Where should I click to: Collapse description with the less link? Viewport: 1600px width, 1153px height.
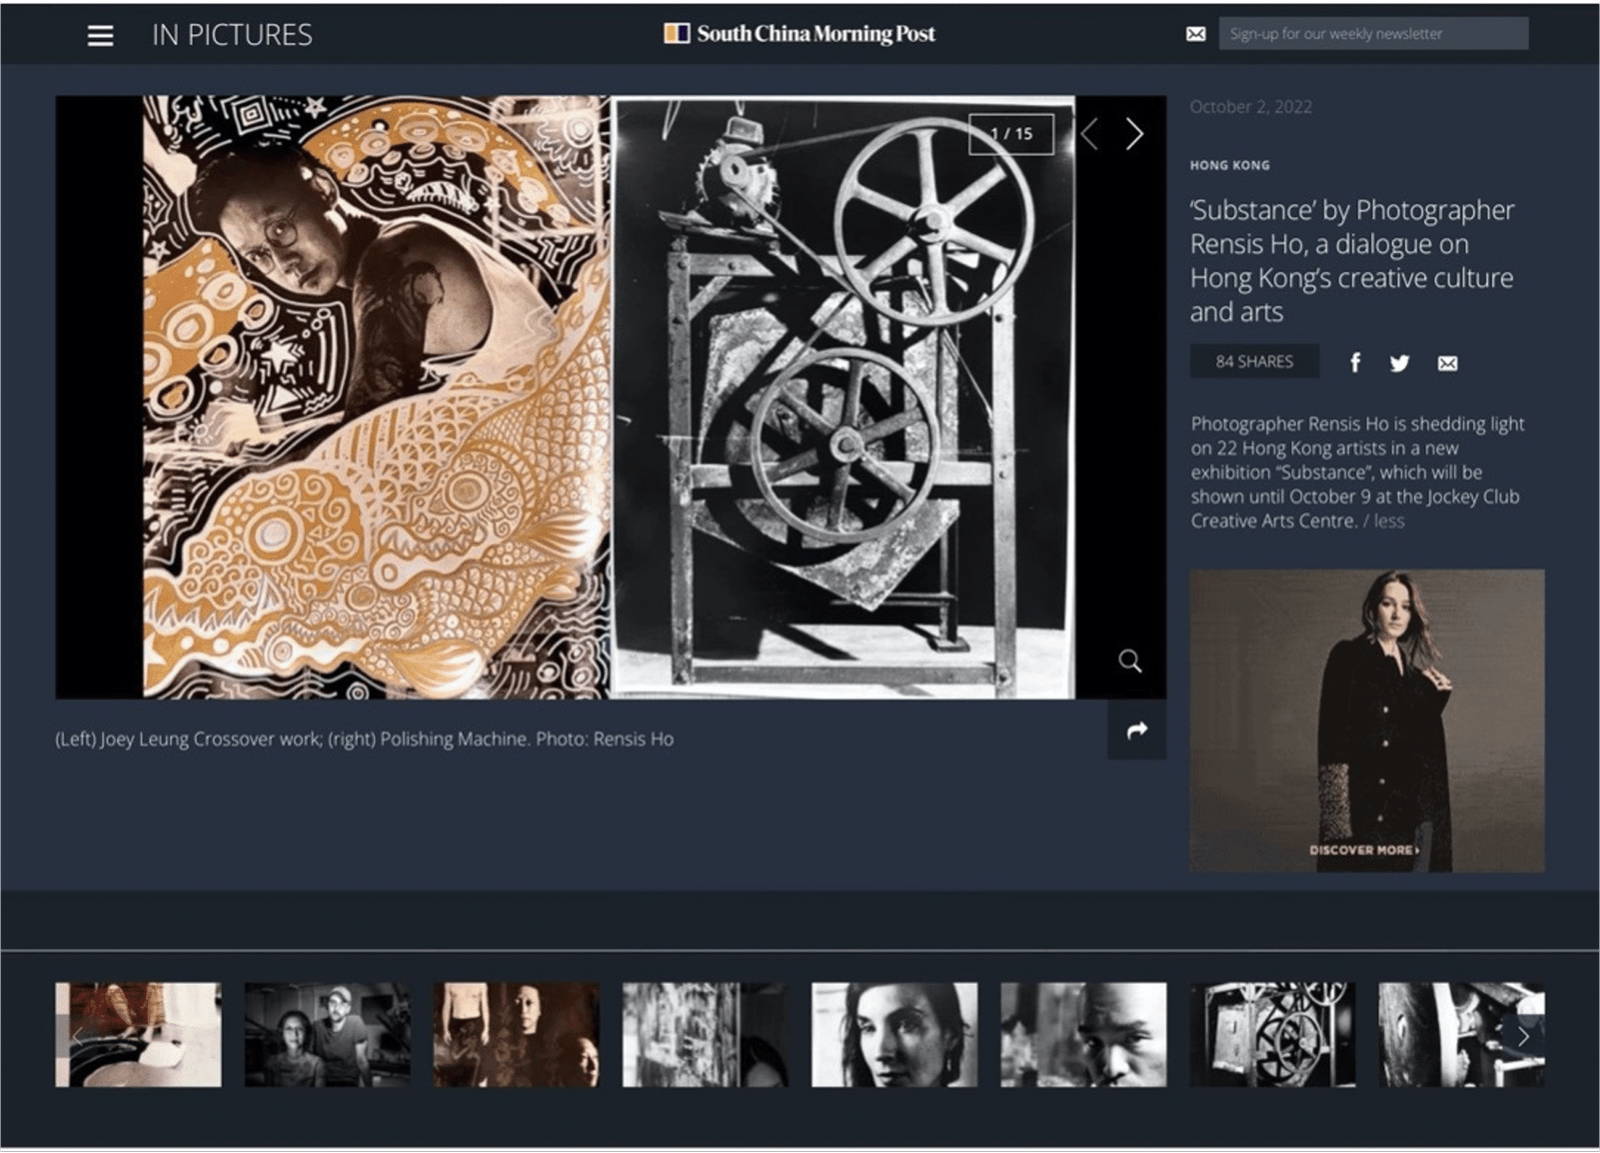pos(1388,521)
